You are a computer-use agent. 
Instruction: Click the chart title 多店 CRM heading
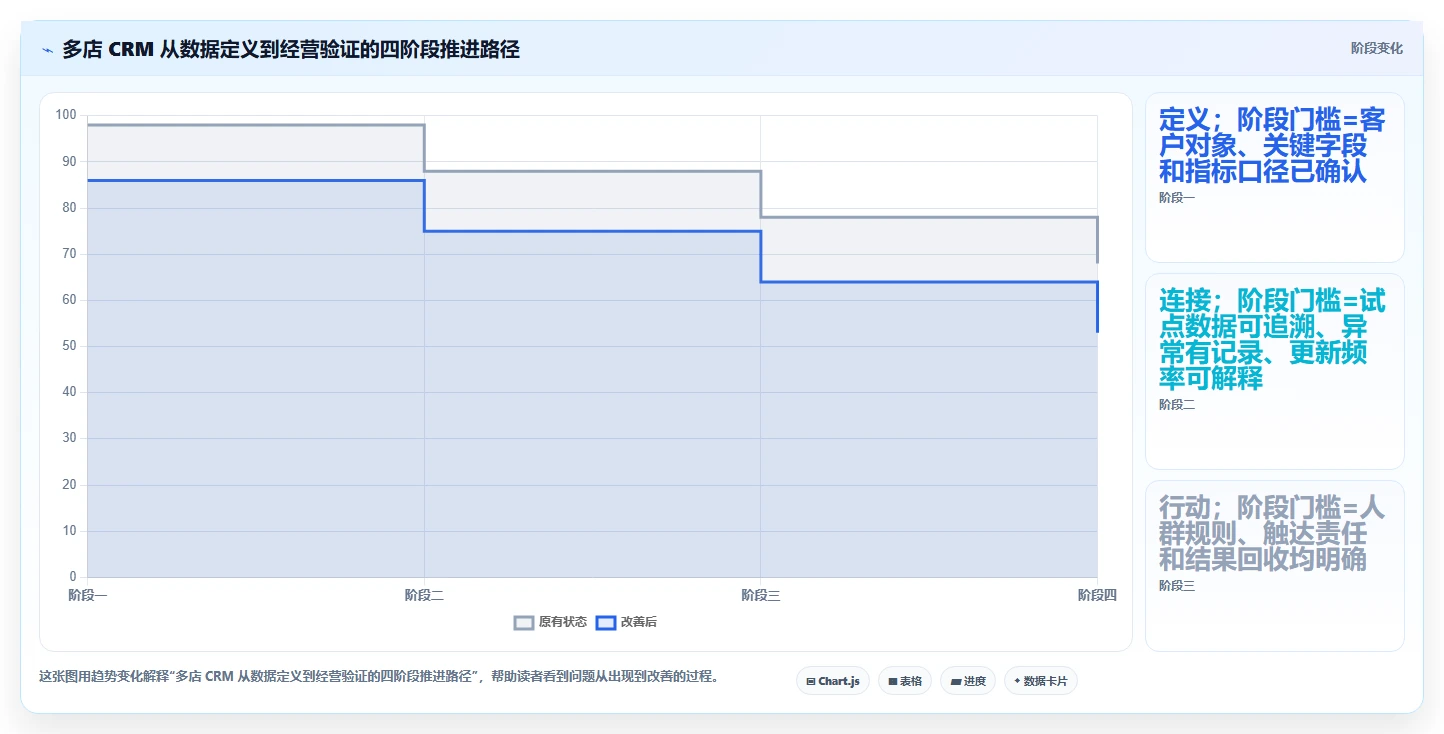click(291, 49)
